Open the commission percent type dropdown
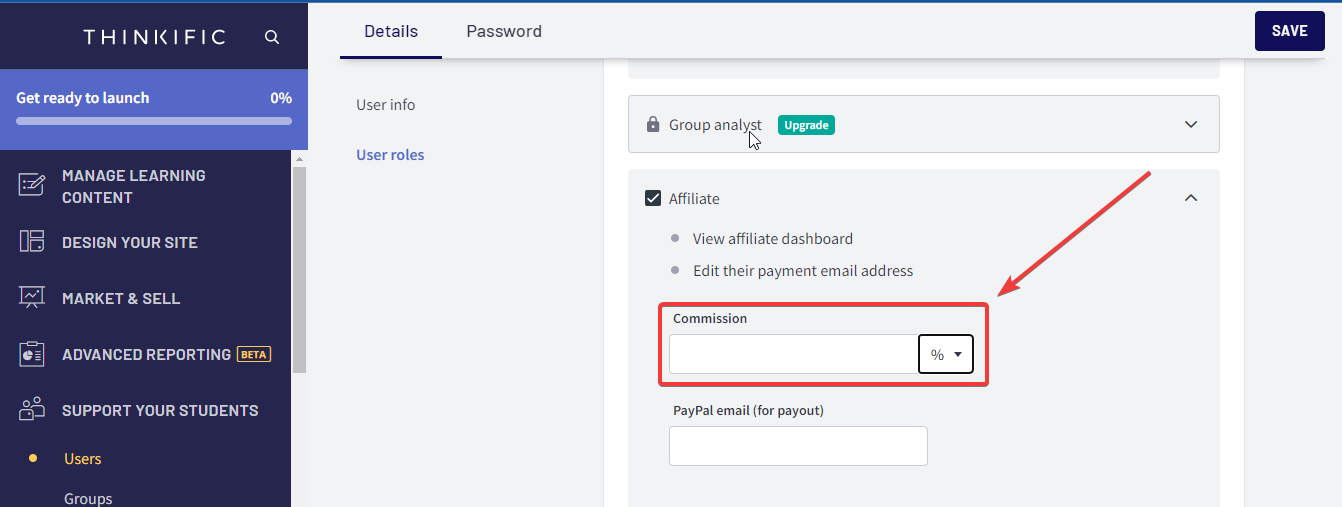 pos(946,354)
